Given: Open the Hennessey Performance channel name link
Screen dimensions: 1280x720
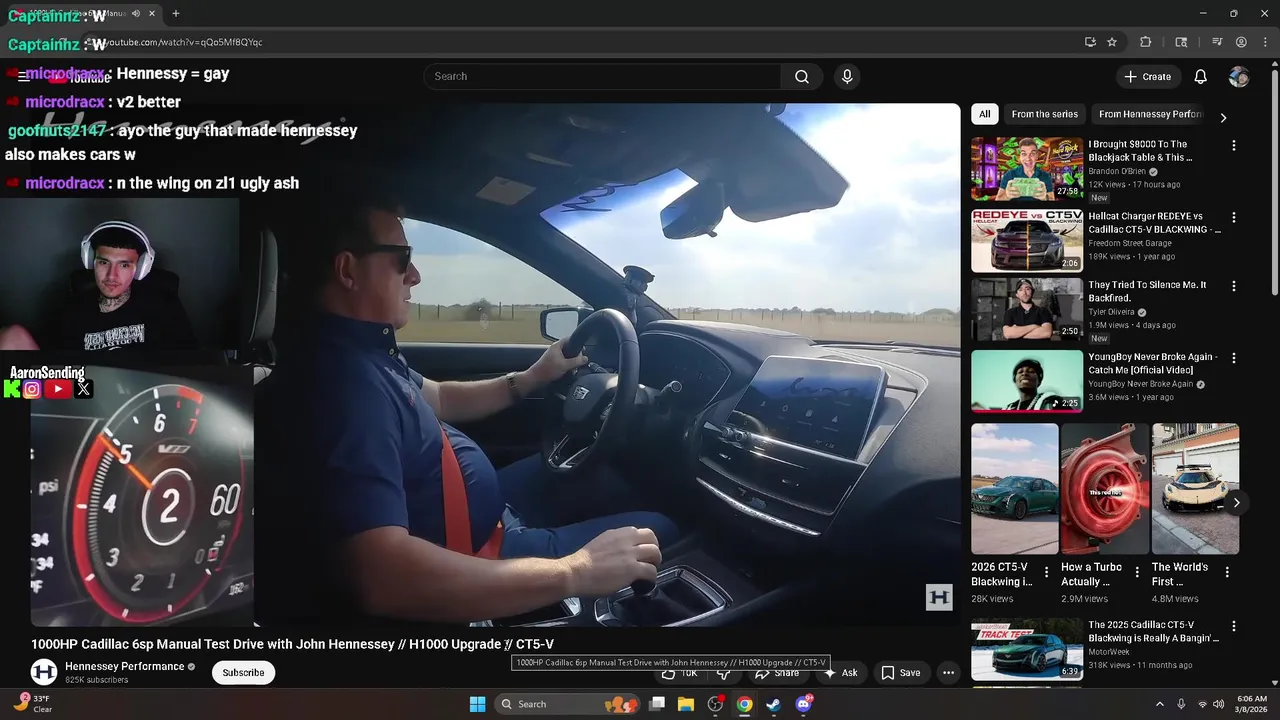Looking at the screenshot, I should 124,667.
